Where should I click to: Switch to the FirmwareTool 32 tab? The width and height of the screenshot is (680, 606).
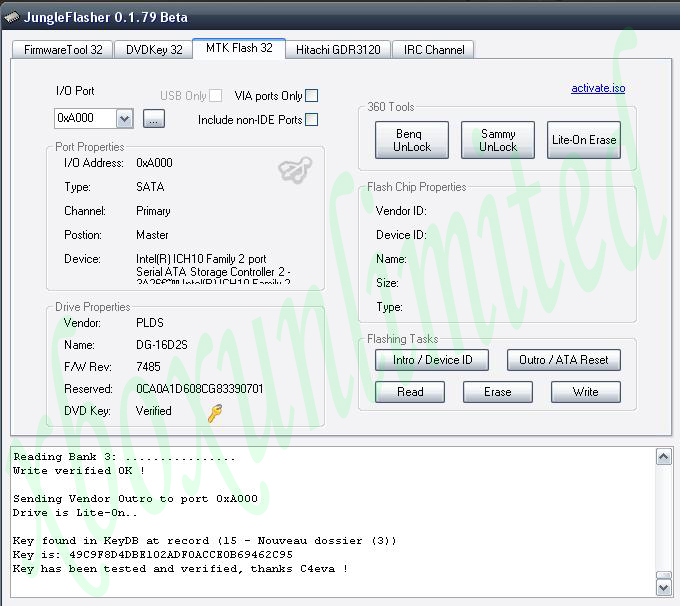point(63,49)
